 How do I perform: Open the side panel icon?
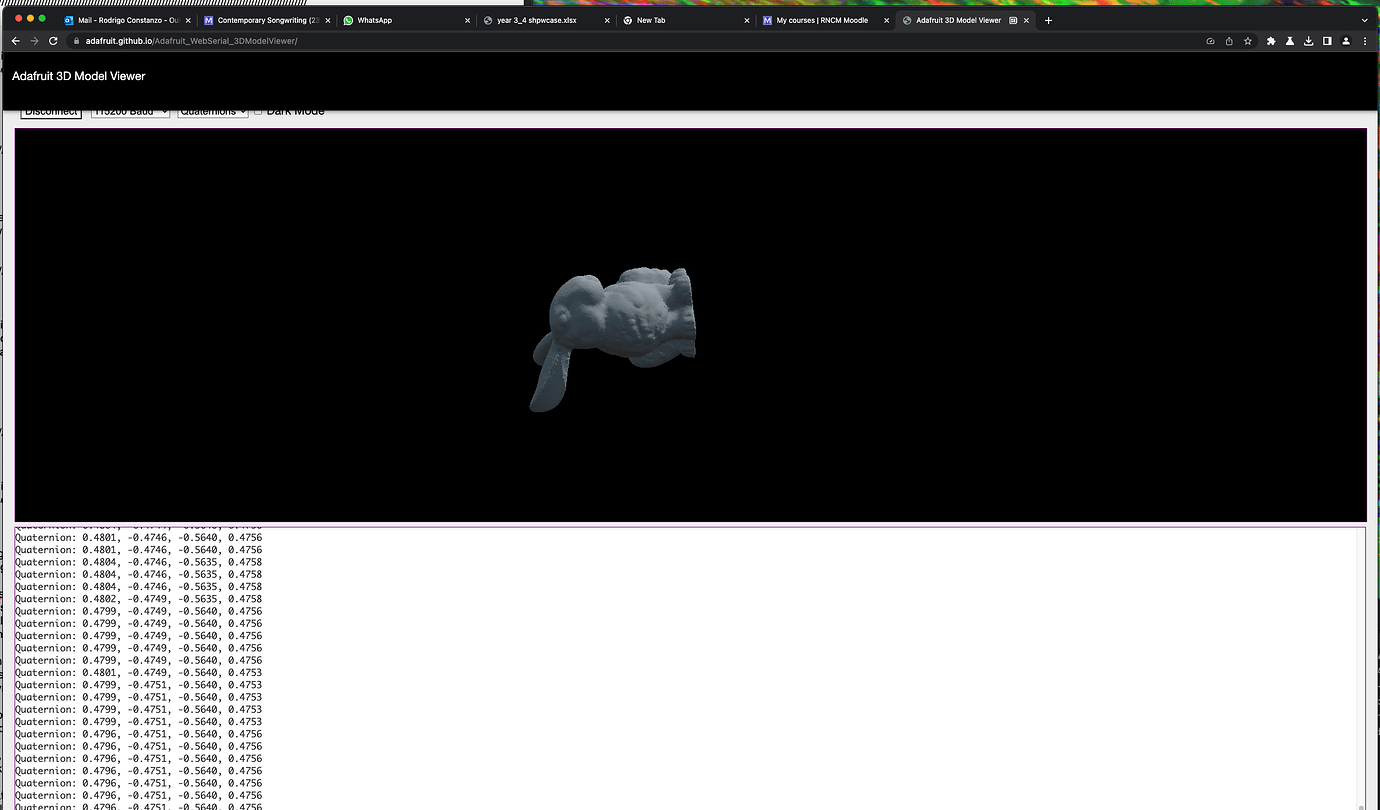pos(1327,41)
